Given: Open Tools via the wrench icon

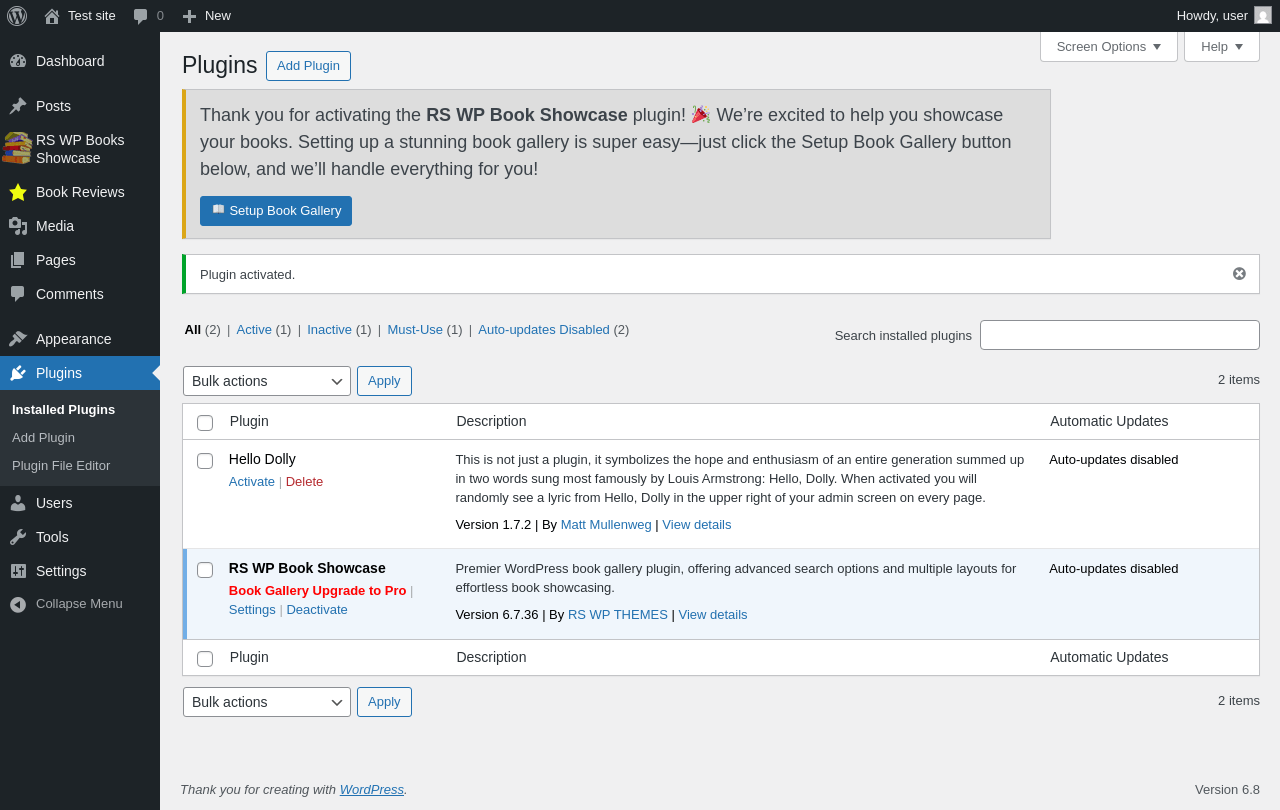Looking at the screenshot, I should coord(18,537).
